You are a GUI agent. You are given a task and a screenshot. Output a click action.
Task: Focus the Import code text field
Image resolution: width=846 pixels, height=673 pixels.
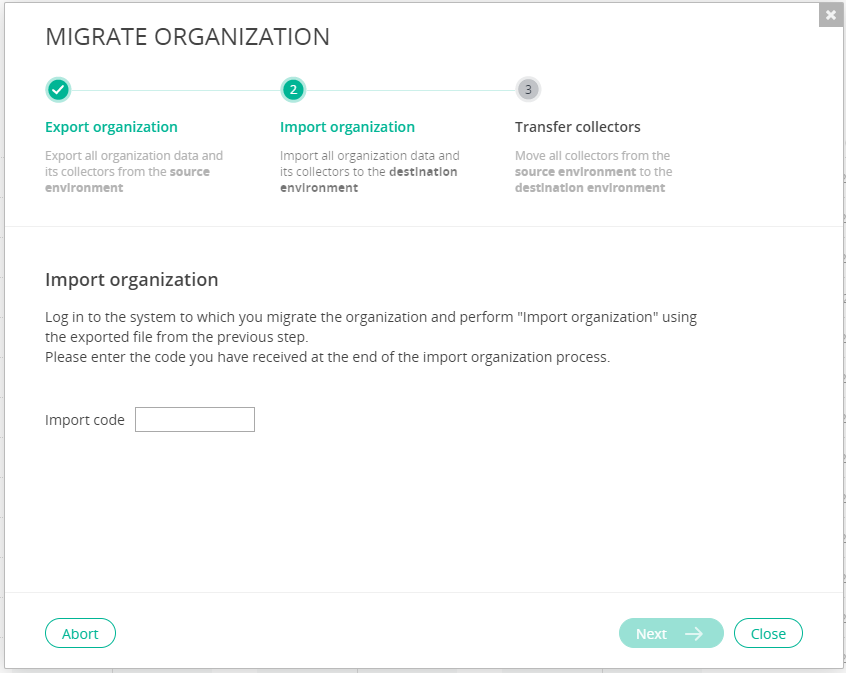[x=195, y=420]
